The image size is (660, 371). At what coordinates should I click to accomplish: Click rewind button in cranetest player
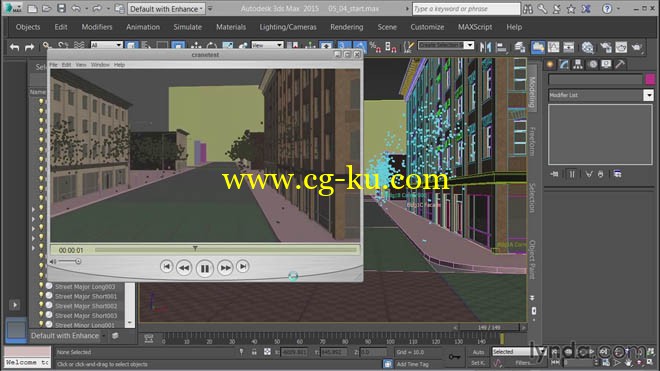click(x=184, y=268)
